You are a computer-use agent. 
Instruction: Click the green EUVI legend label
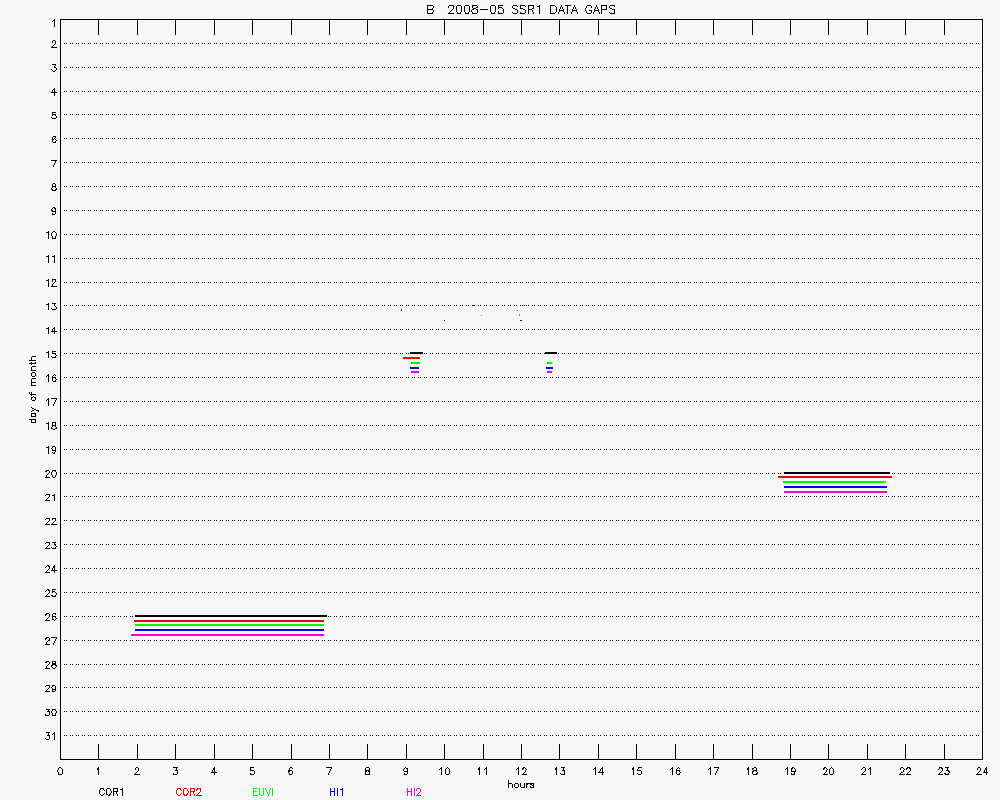pos(264,792)
